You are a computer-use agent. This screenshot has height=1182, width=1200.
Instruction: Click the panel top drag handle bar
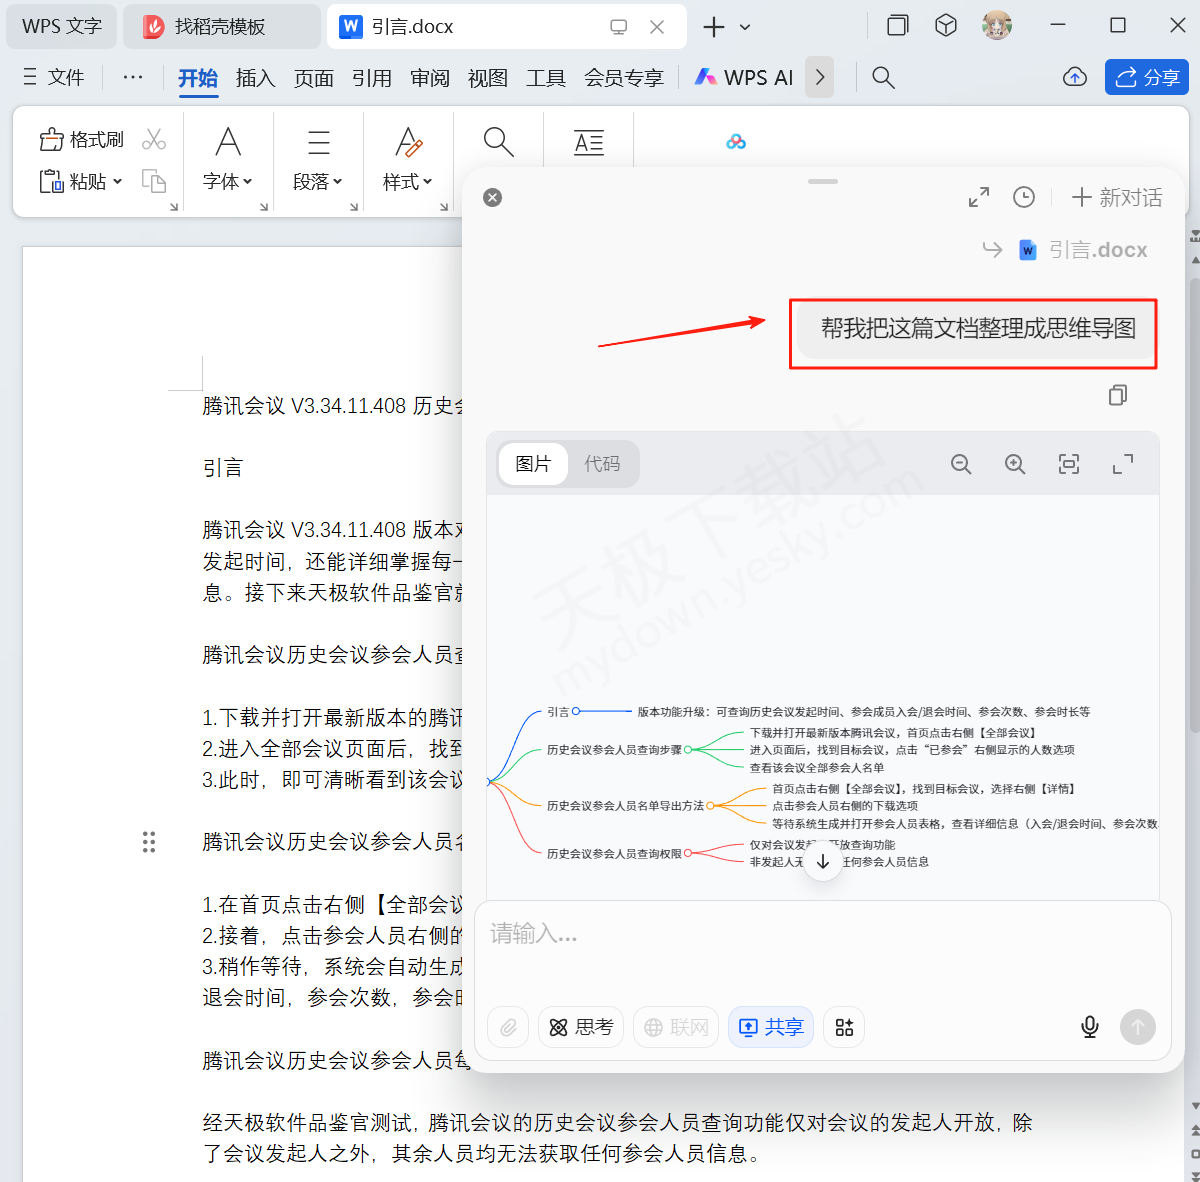click(x=823, y=182)
